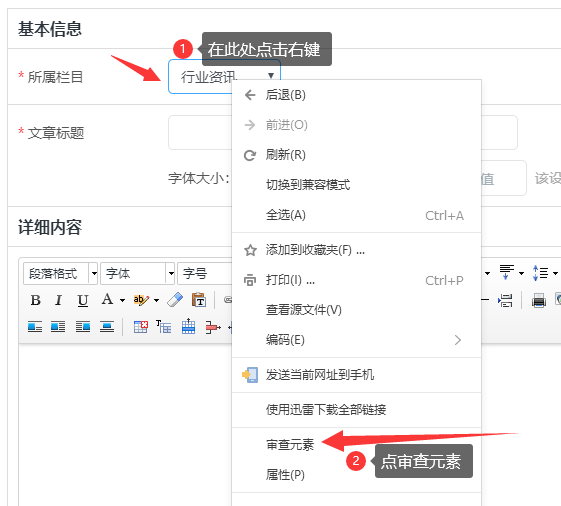The image size is (561, 506).
Task: Choose 审查元素 from context menu
Action: point(290,444)
